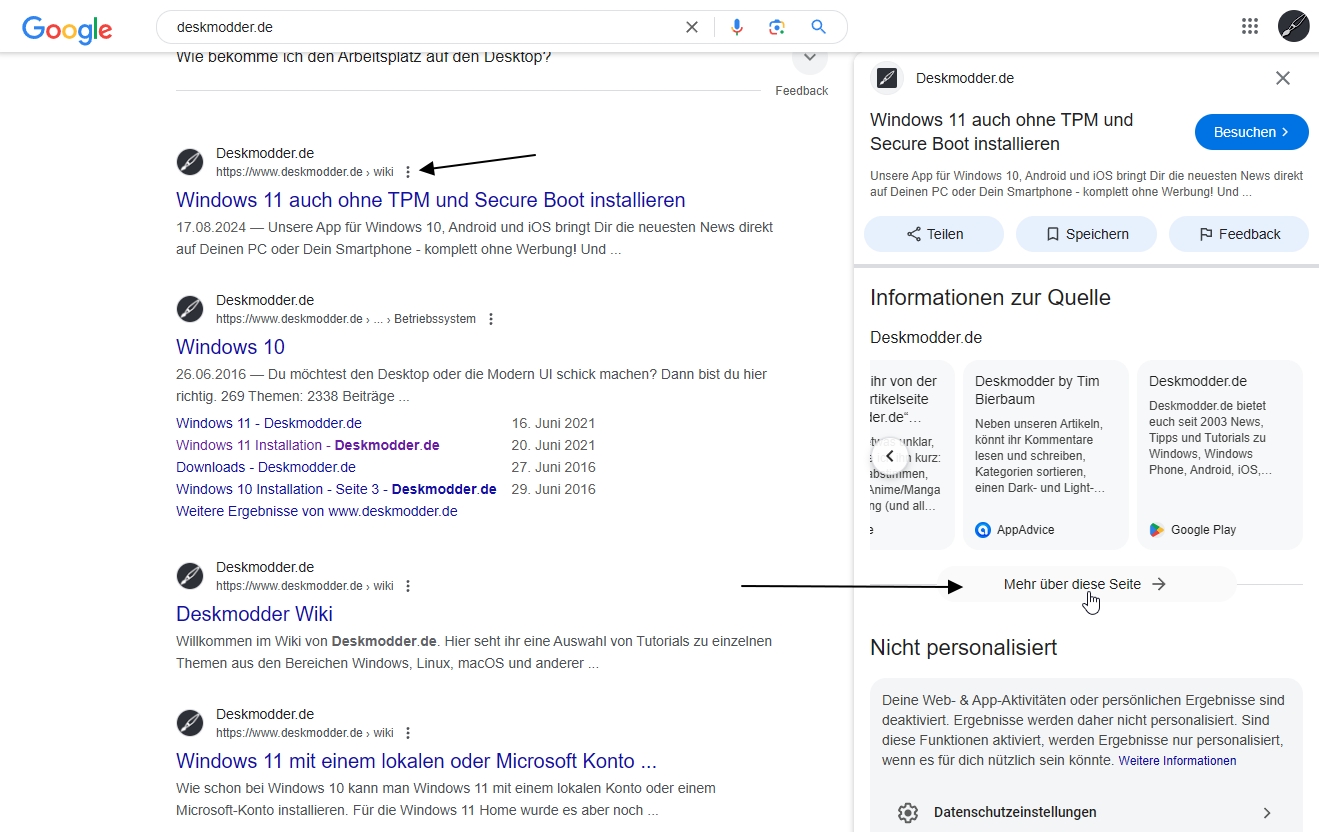Close the Deskmodder.de side panel
This screenshot has height=832, width=1319.
(1283, 78)
